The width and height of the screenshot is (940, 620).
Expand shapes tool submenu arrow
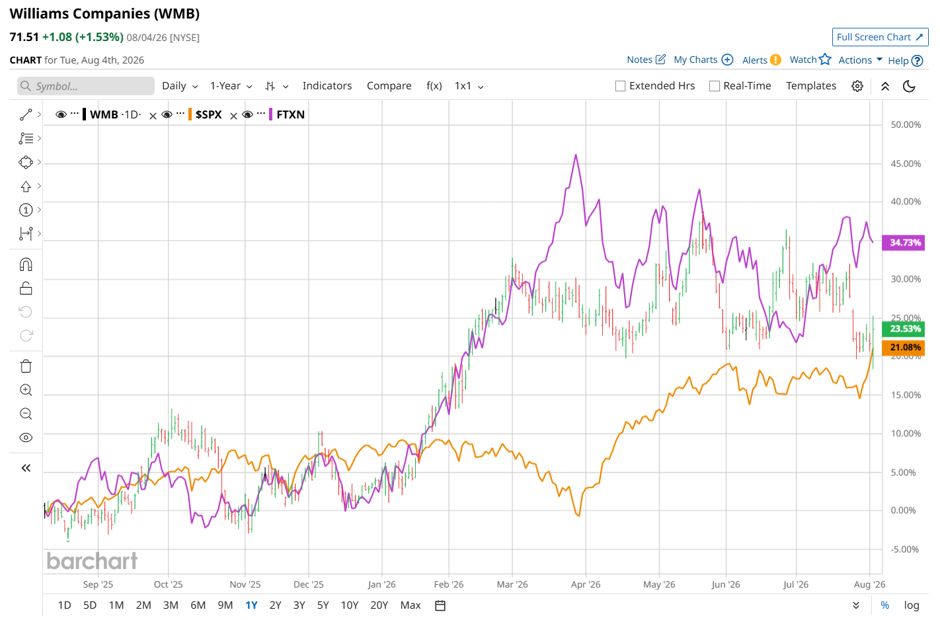coord(39,162)
